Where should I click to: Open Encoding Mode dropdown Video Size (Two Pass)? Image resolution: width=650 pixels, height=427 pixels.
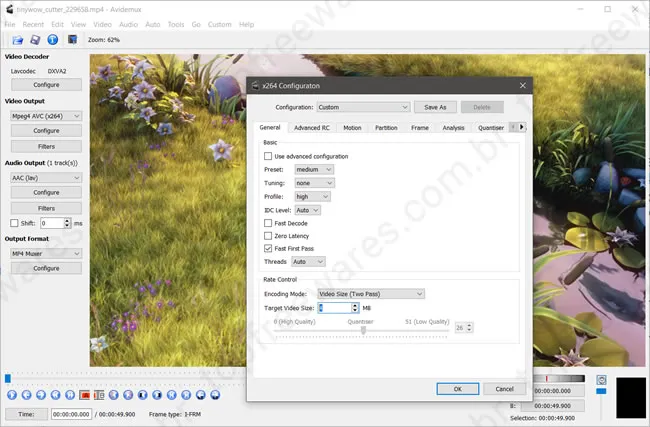pyautogui.click(x=371, y=294)
